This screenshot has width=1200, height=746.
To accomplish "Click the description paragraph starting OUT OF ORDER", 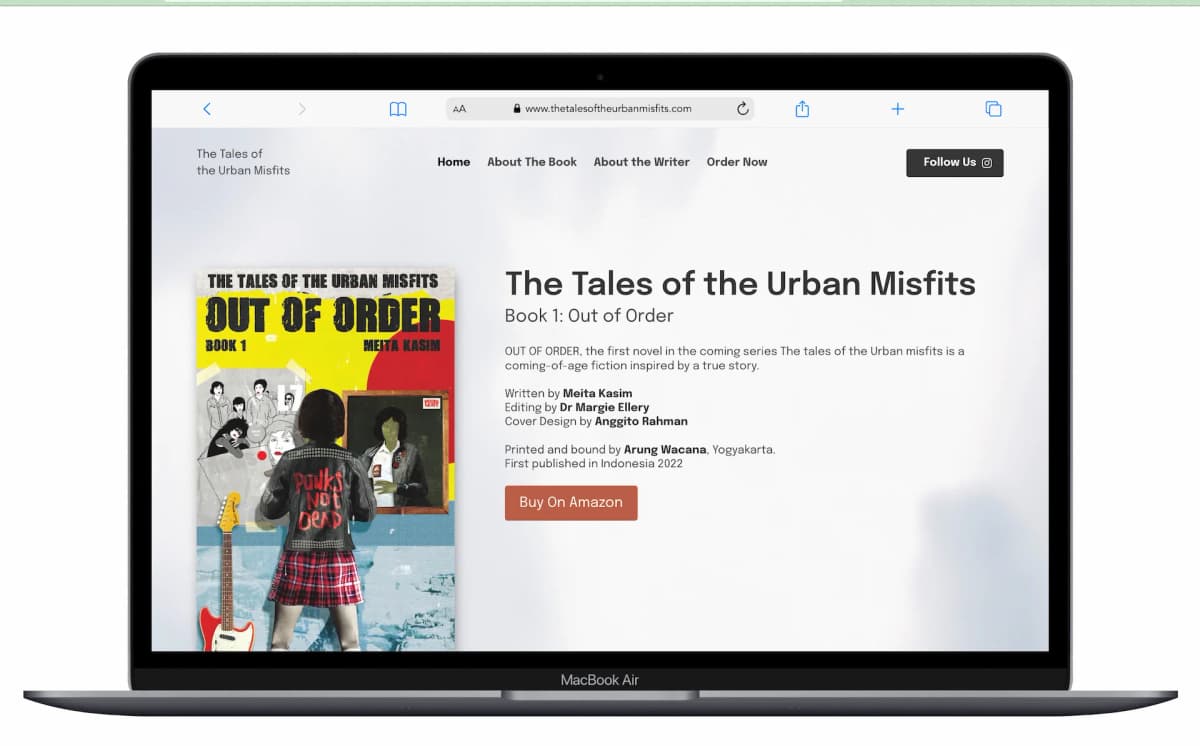I will click(734, 358).
